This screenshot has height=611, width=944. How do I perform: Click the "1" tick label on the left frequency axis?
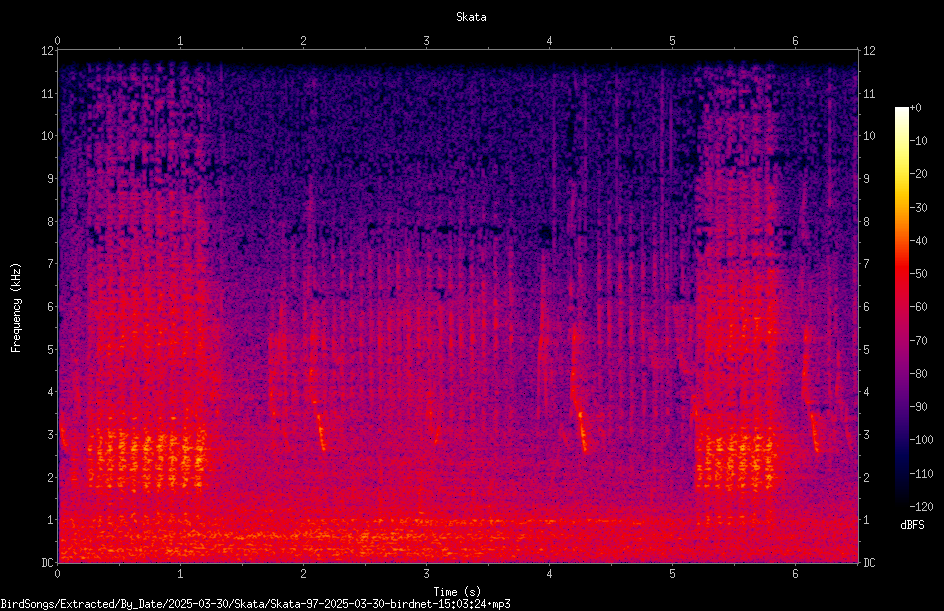(50, 520)
